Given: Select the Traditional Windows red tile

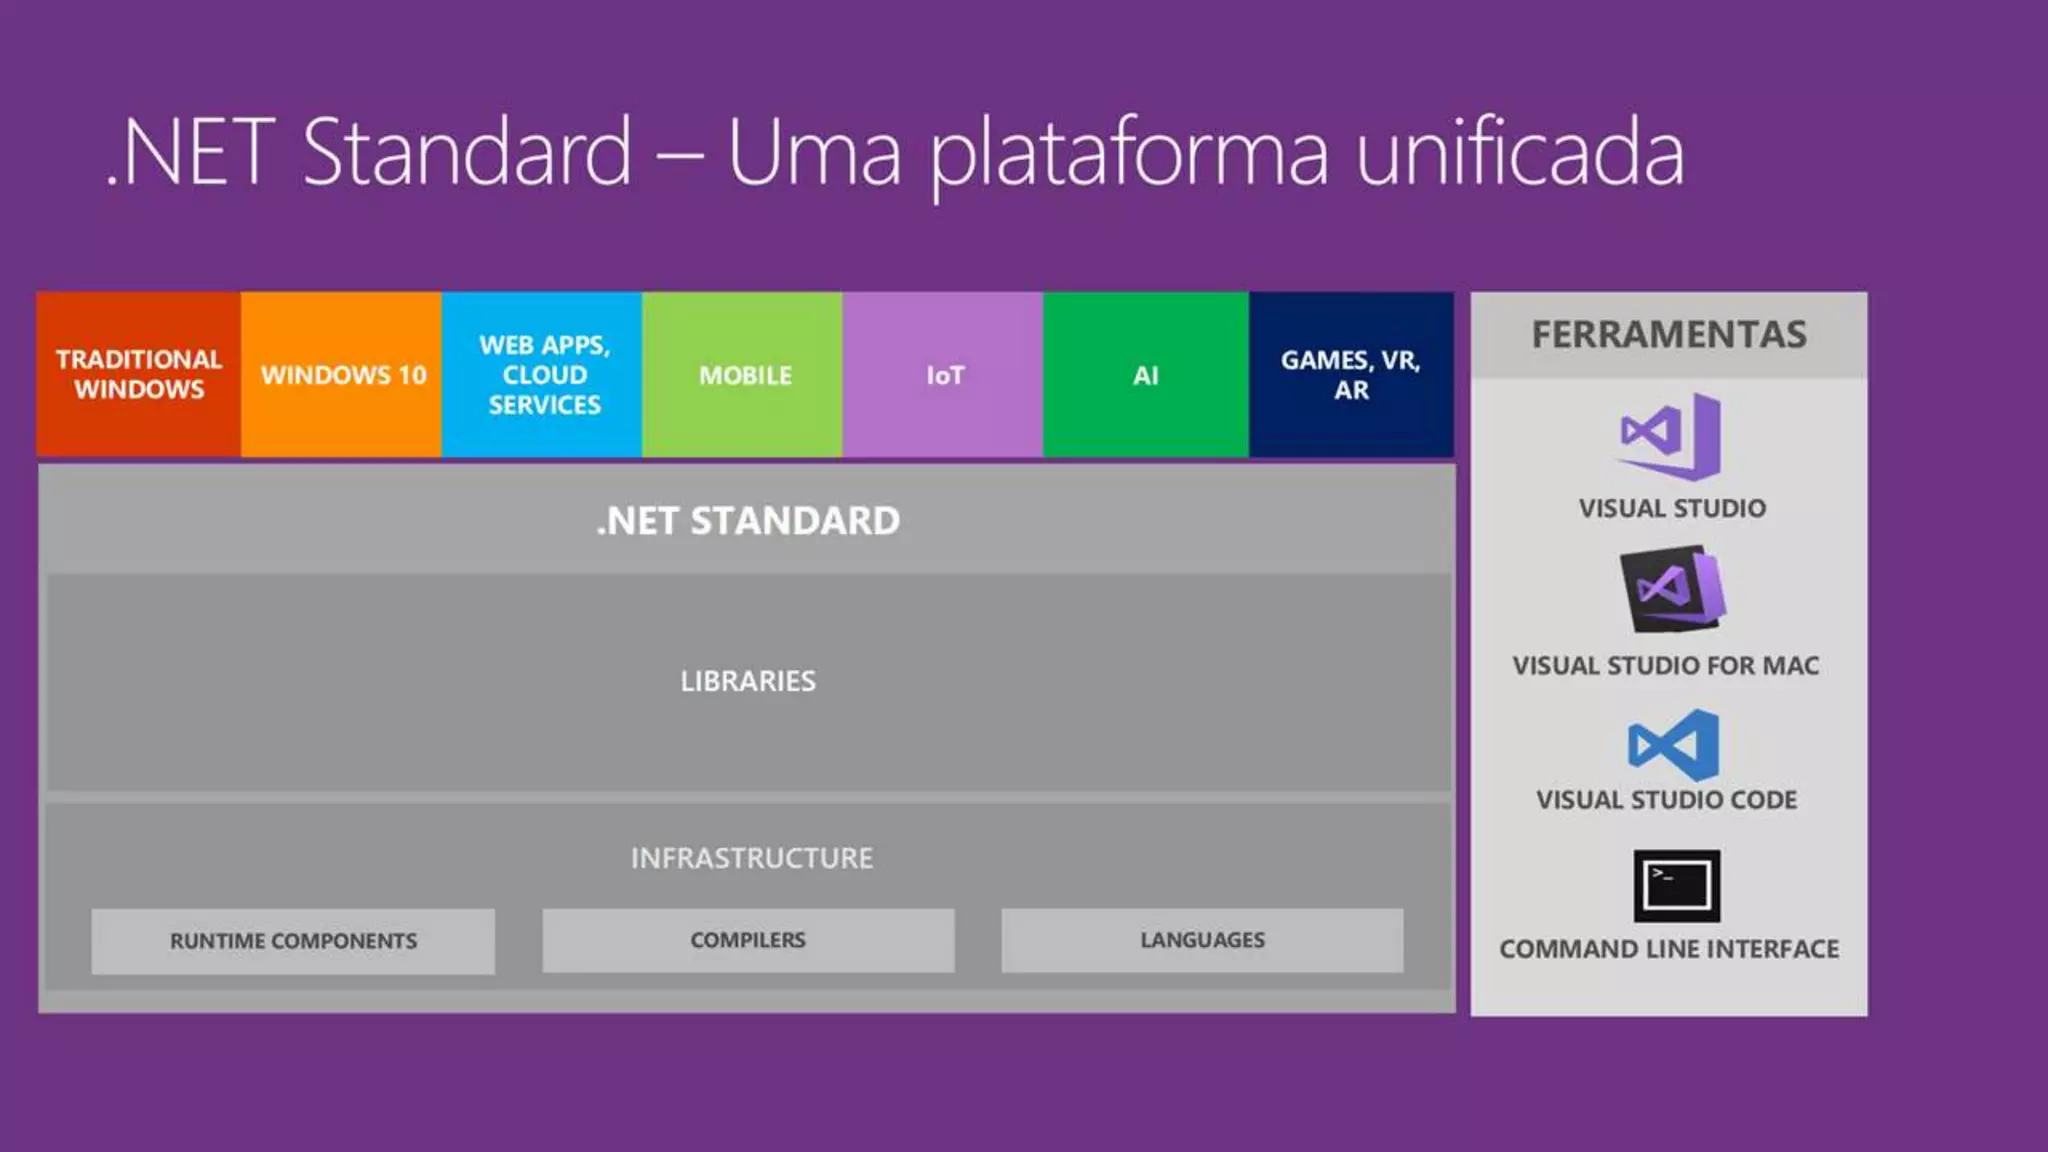Looking at the screenshot, I should pos(139,375).
